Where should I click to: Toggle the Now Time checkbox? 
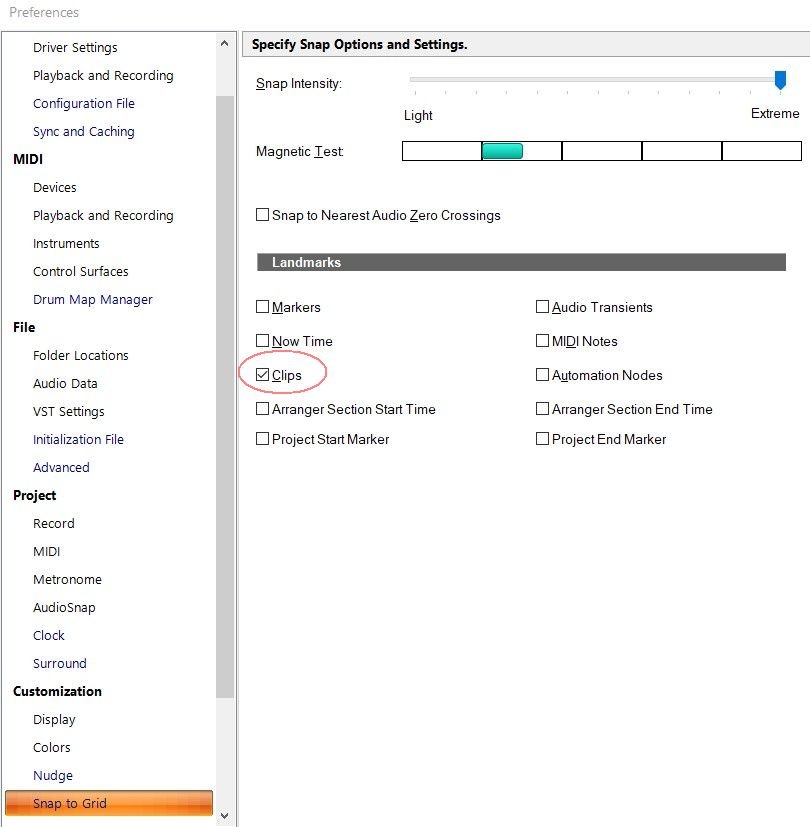(263, 342)
